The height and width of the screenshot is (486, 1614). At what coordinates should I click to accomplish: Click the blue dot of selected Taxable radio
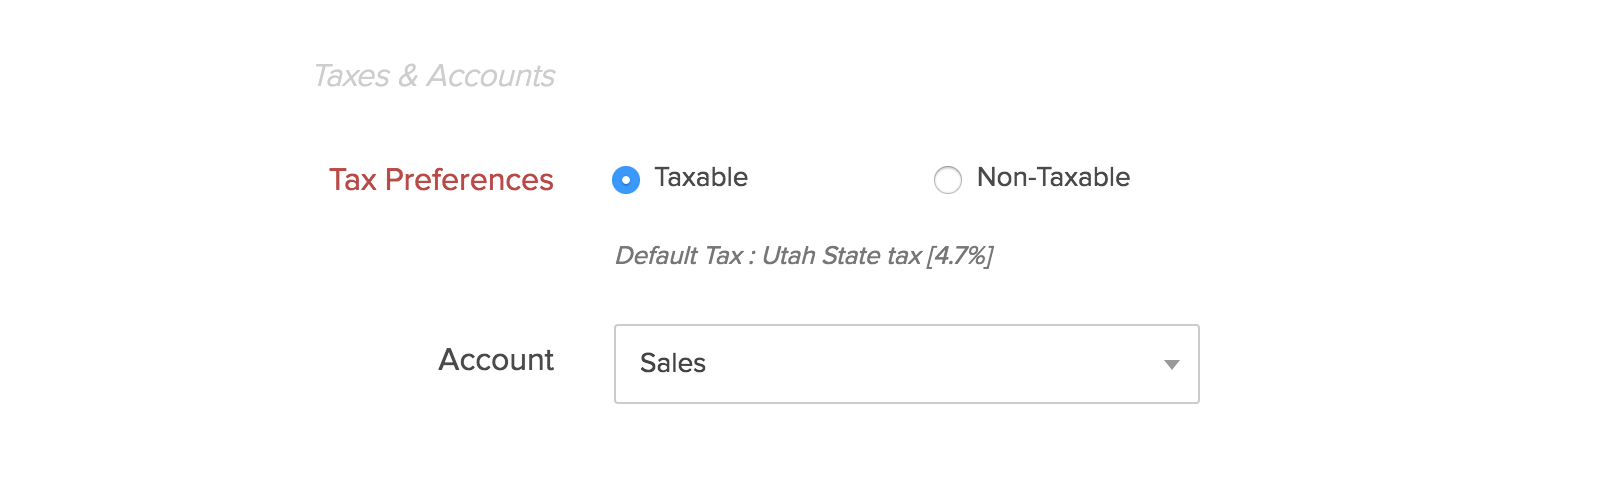(x=626, y=180)
